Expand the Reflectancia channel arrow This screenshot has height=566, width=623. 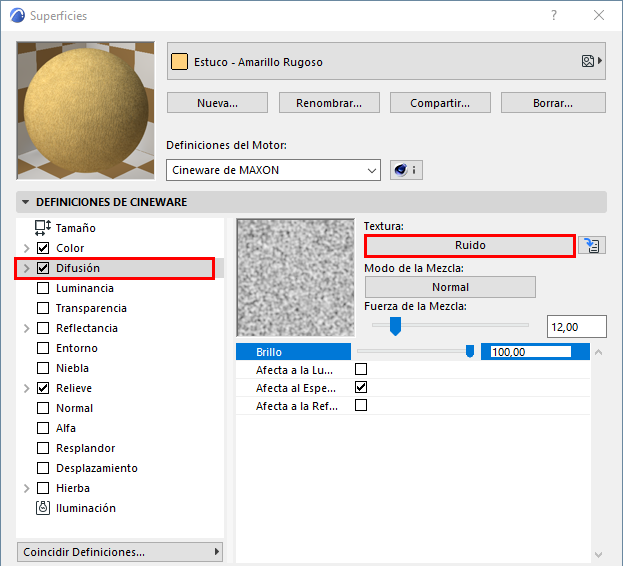pos(27,328)
